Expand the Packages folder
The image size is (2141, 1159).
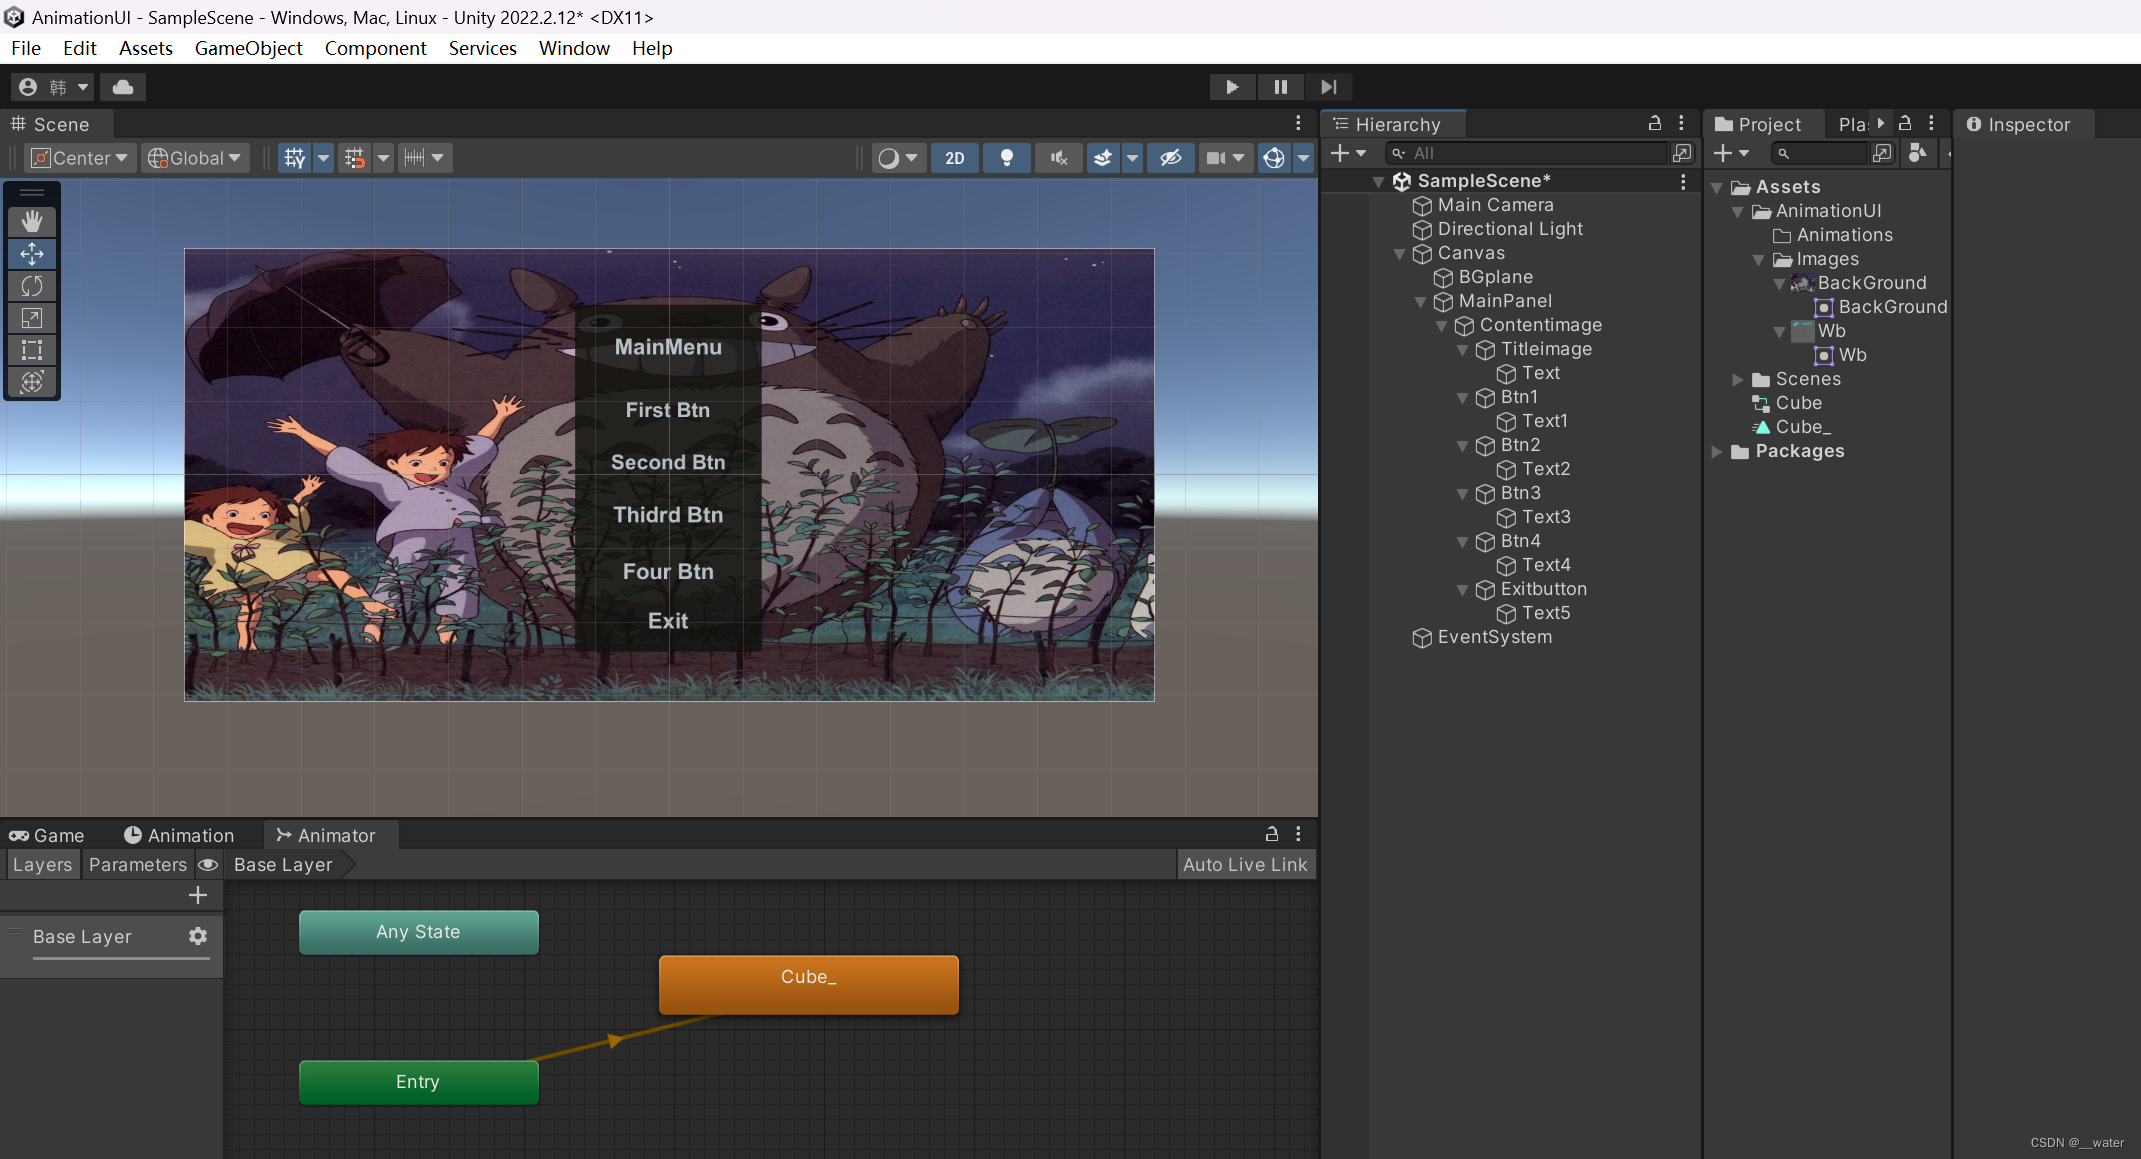tap(1717, 452)
